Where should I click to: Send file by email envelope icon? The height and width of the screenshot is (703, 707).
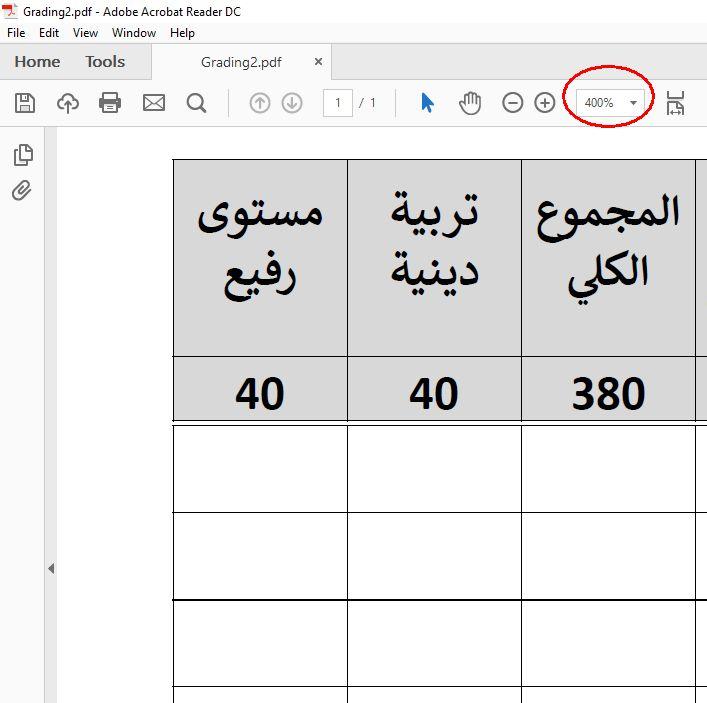tap(154, 103)
